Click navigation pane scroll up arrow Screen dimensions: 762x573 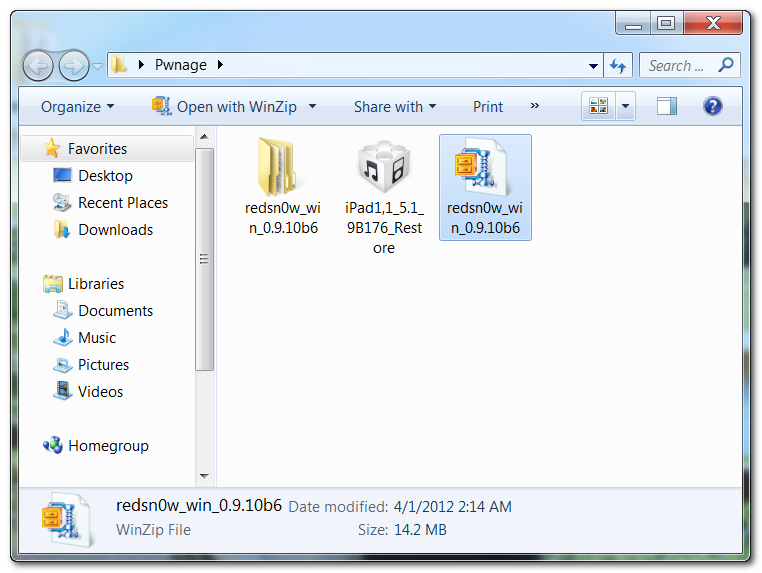(x=205, y=137)
